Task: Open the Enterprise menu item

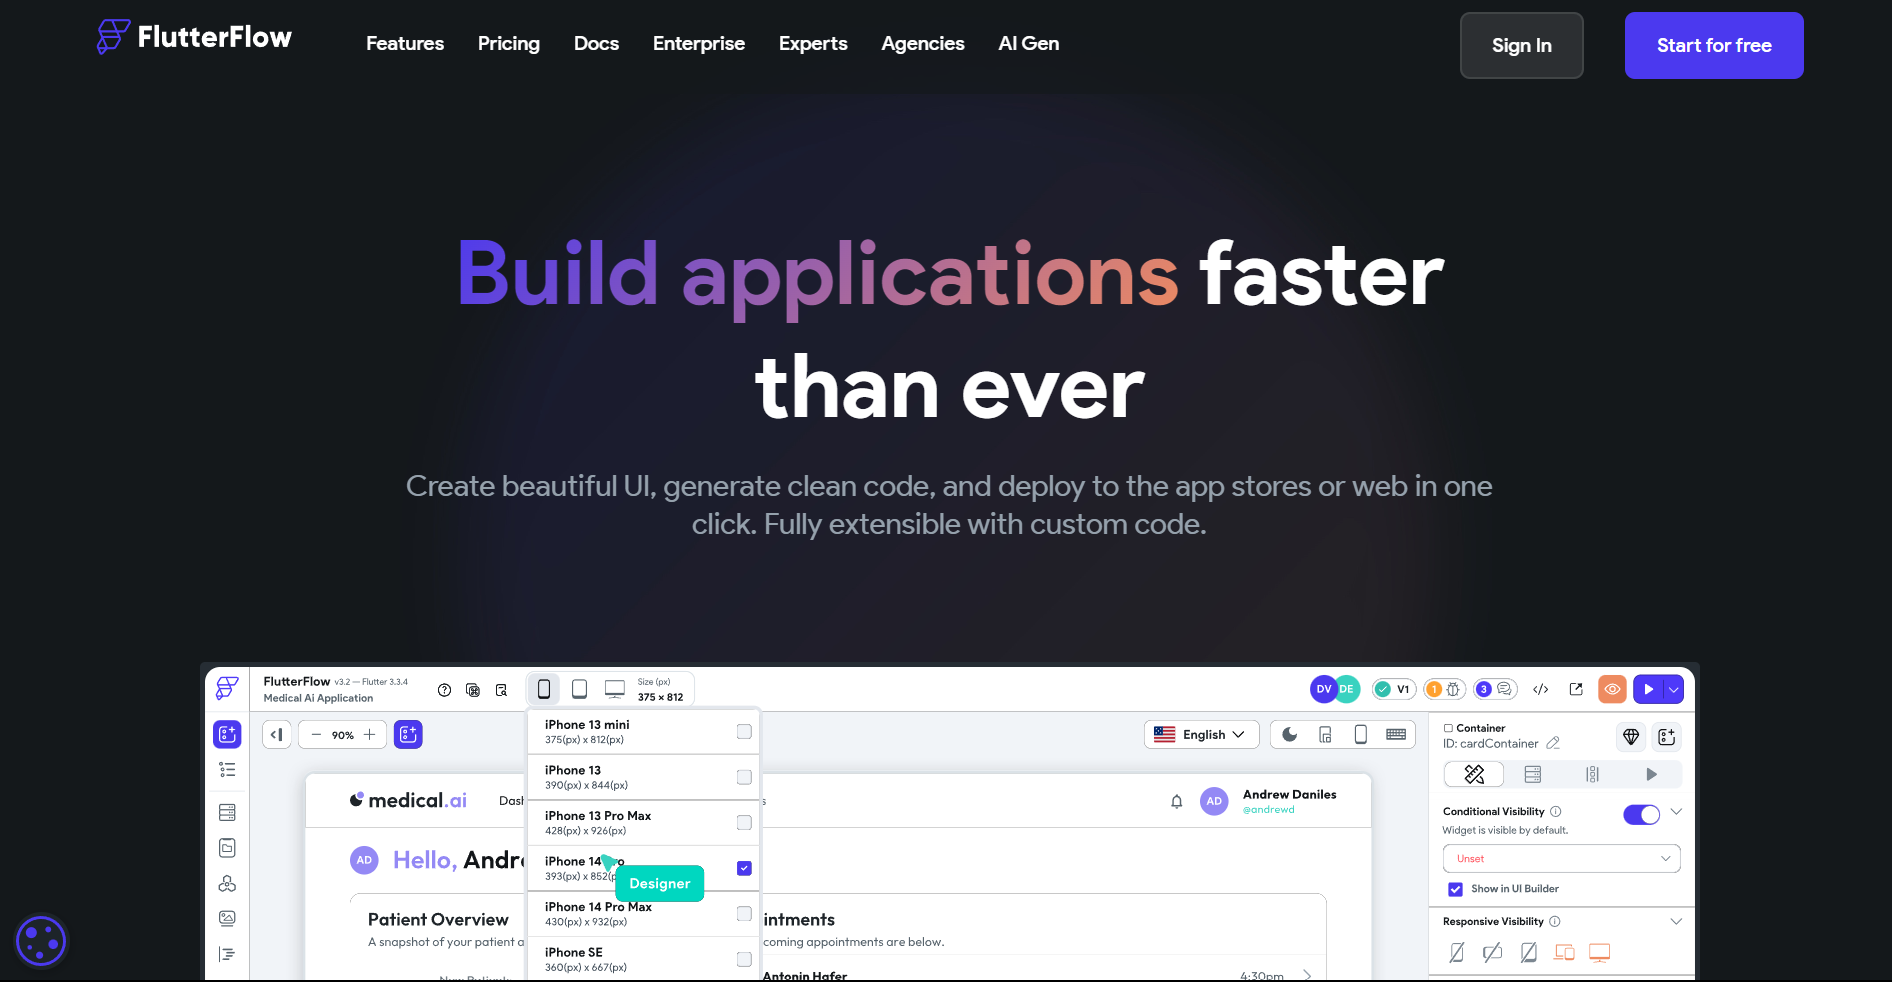Action: tap(699, 44)
